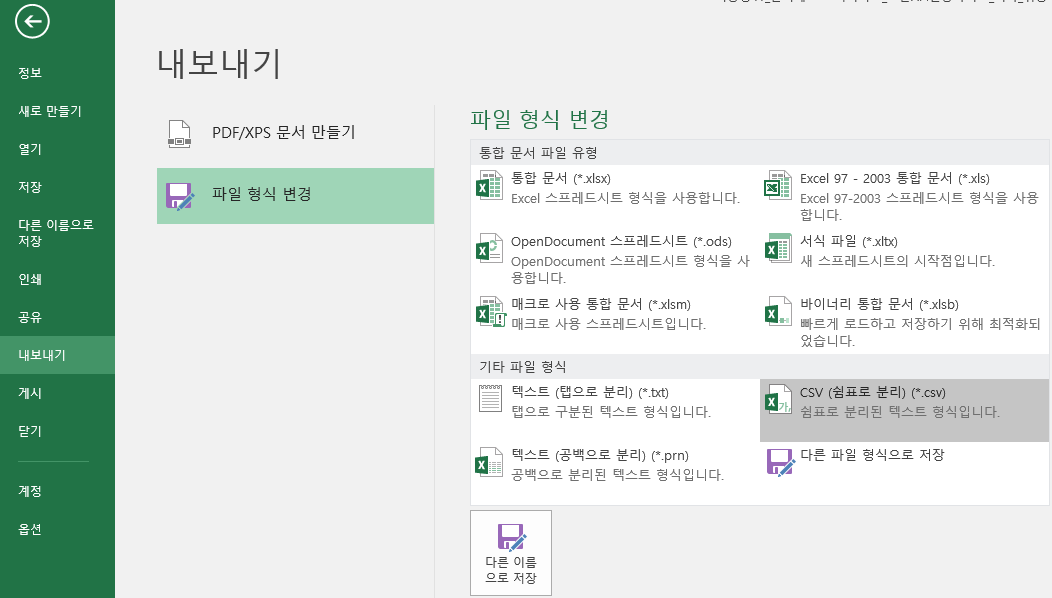Click the tab-delimited text (*.txt) notepad icon
The image size is (1052, 598).
tap(490, 399)
